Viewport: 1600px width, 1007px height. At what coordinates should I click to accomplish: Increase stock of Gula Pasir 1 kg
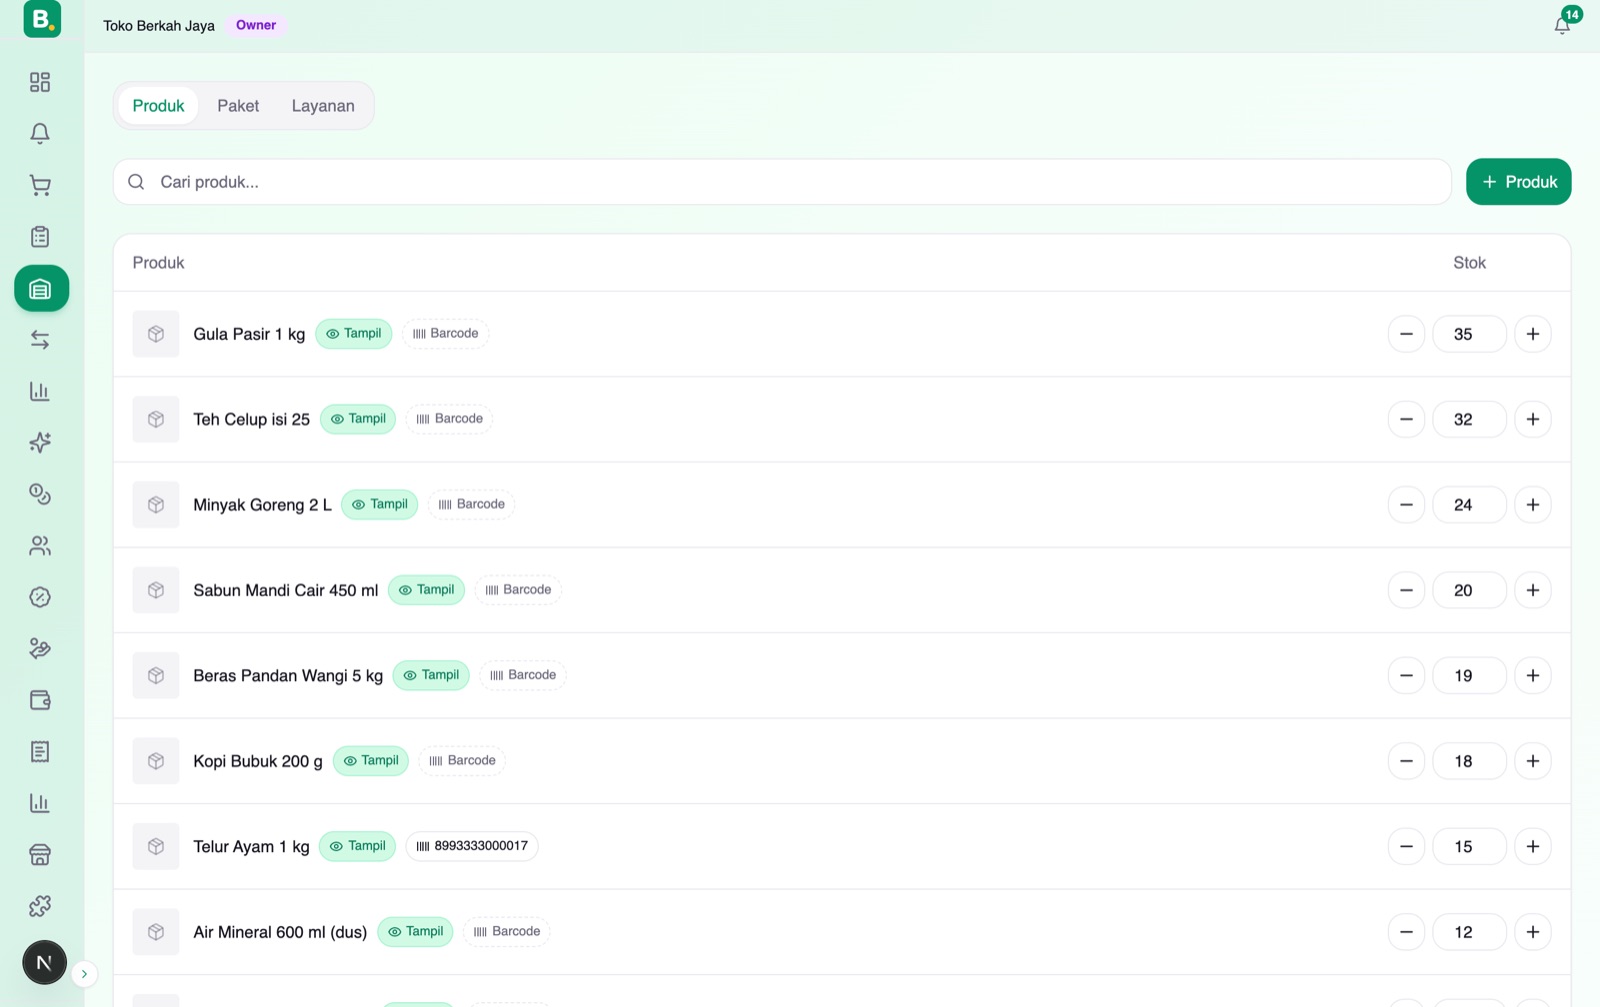[x=1532, y=334]
